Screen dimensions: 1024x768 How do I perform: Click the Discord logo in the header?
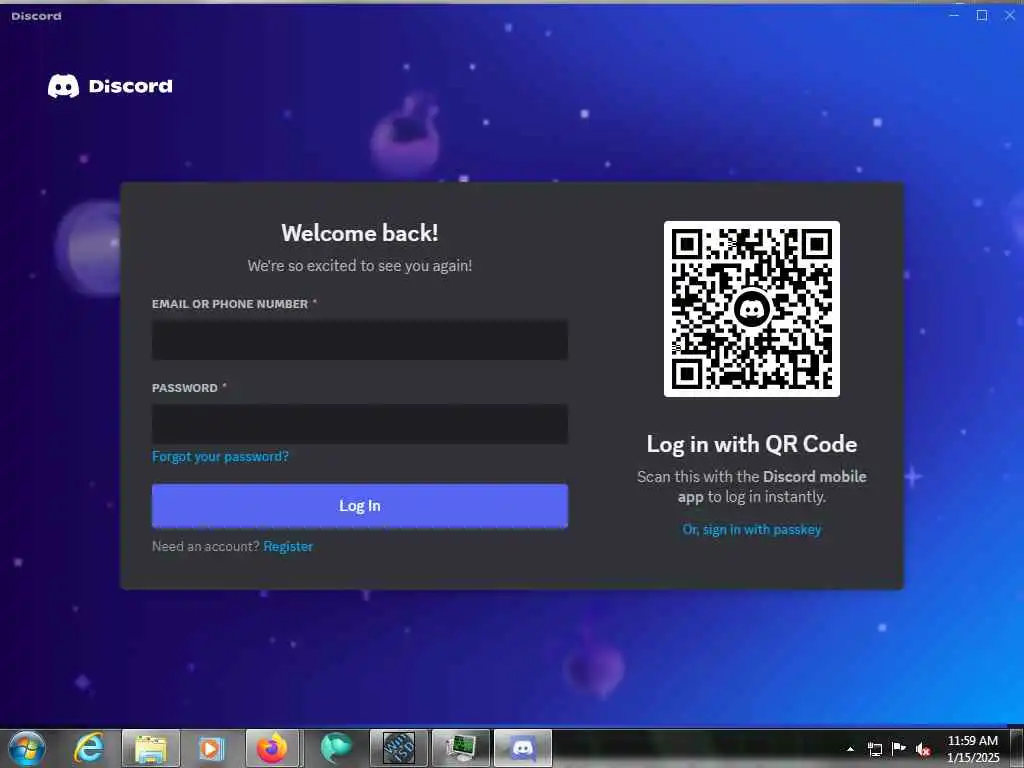[x=110, y=86]
